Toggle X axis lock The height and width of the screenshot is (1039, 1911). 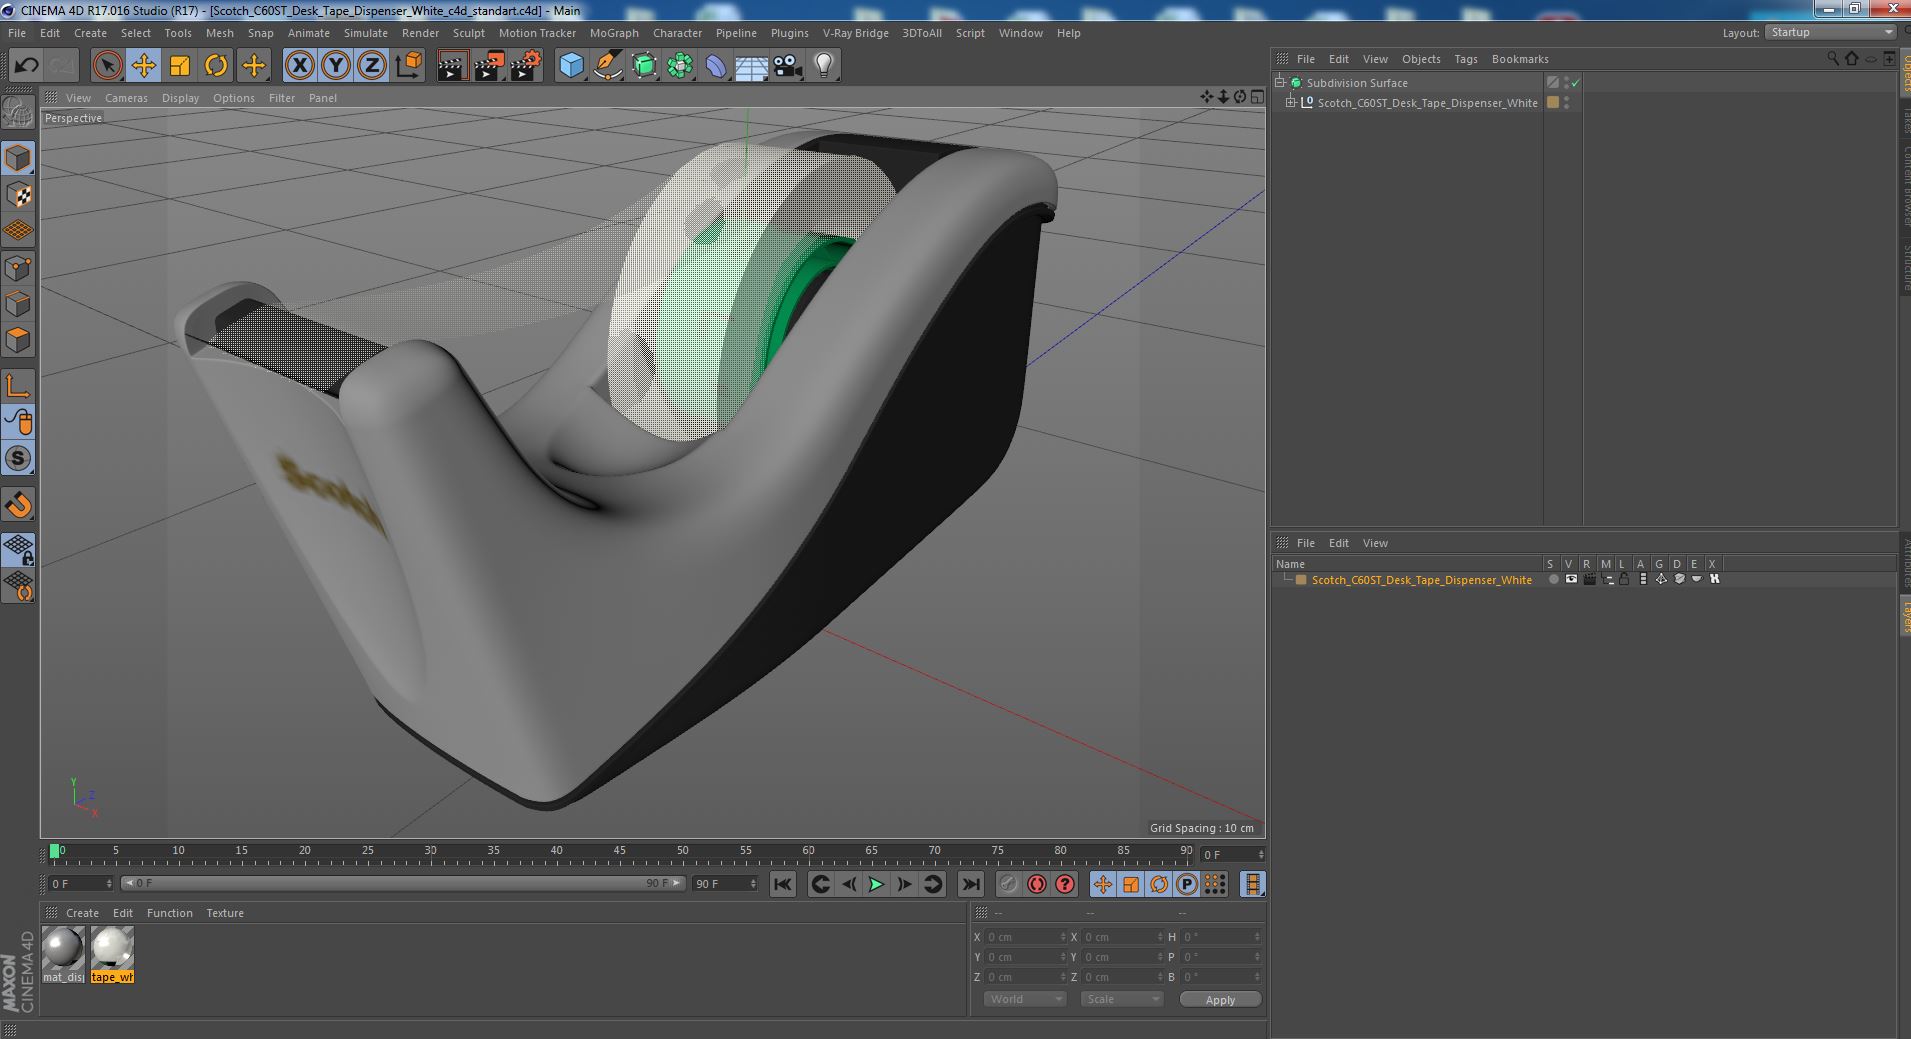click(299, 66)
